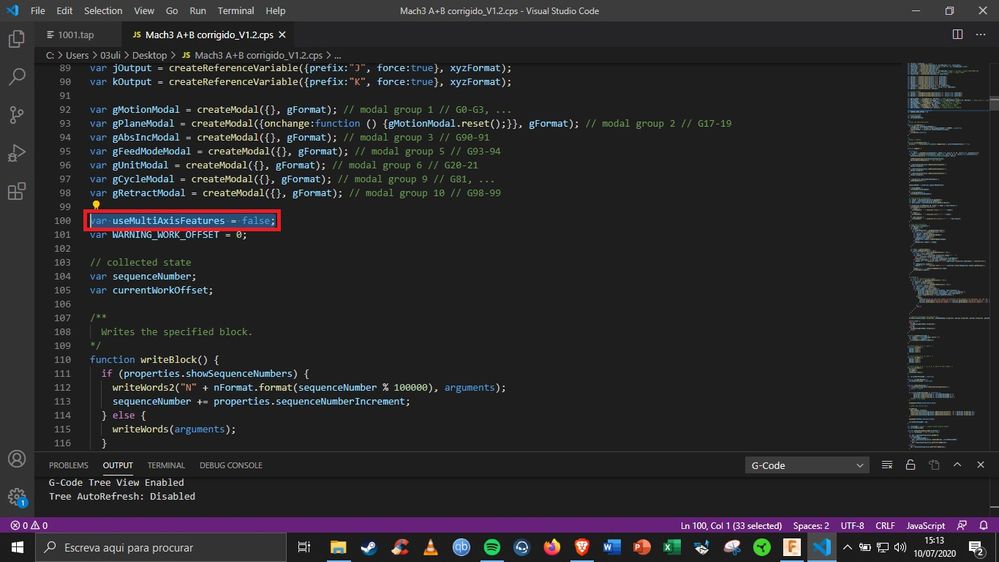The image size is (999, 562).
Task: Open the output log file icon
Action: coord(934,465)
